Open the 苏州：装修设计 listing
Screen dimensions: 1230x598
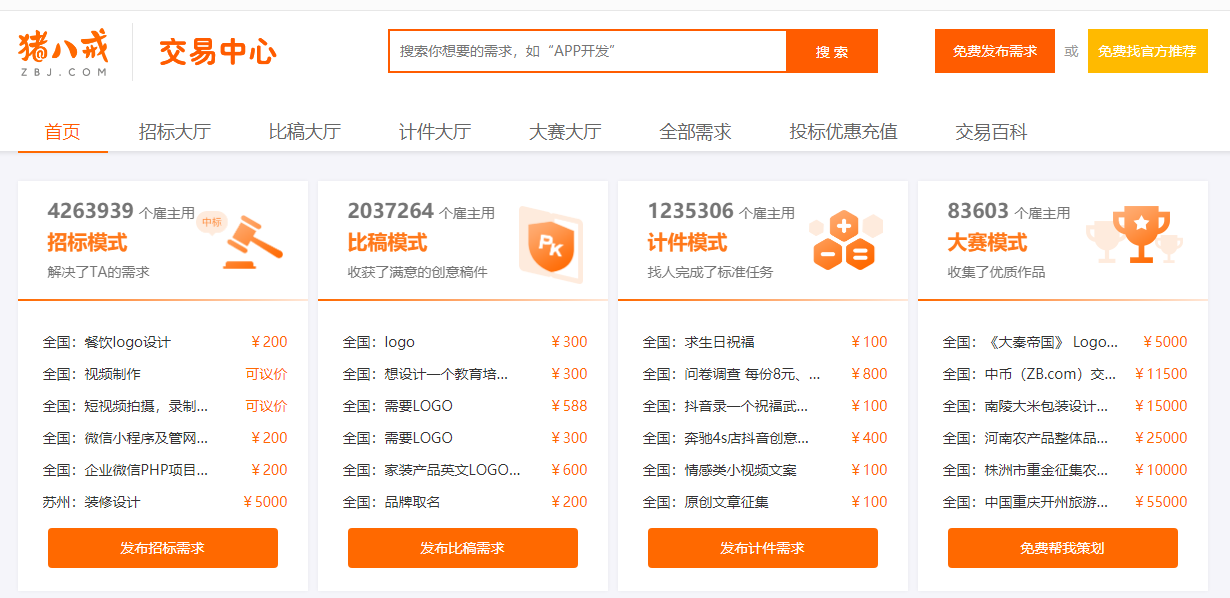tap(92, 502)
